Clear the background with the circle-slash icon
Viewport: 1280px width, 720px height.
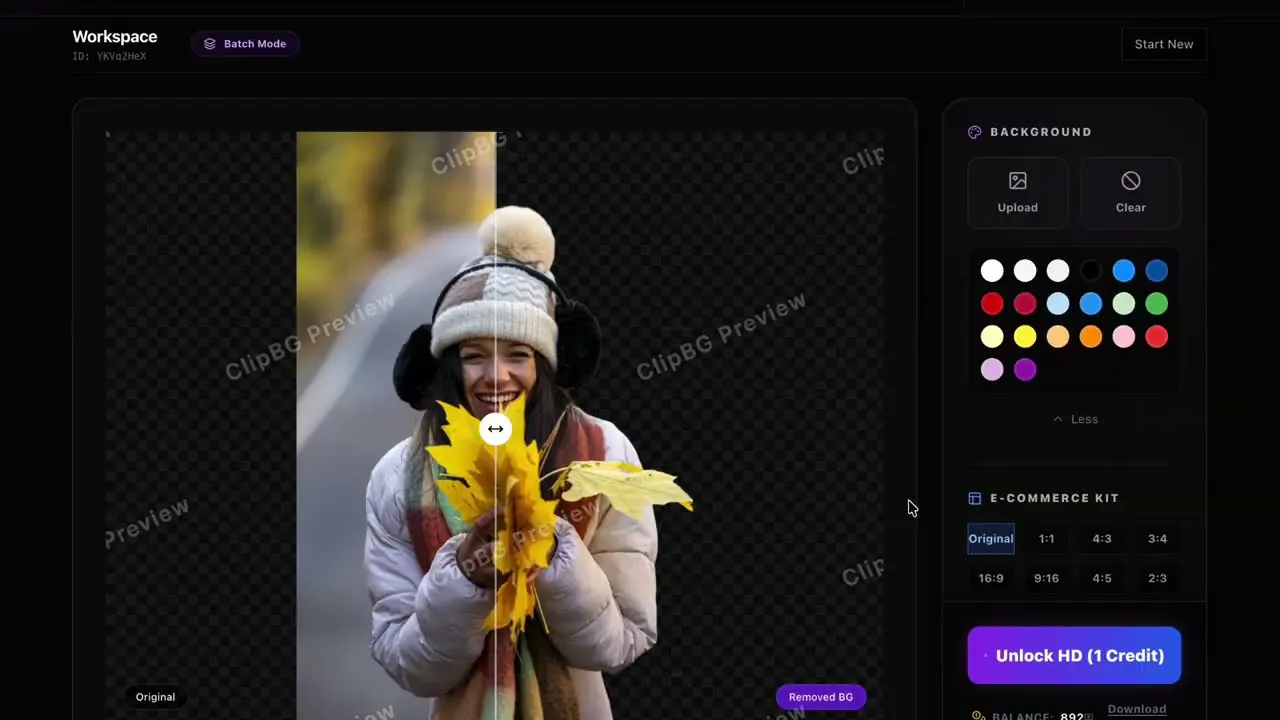pos(1130,193)
